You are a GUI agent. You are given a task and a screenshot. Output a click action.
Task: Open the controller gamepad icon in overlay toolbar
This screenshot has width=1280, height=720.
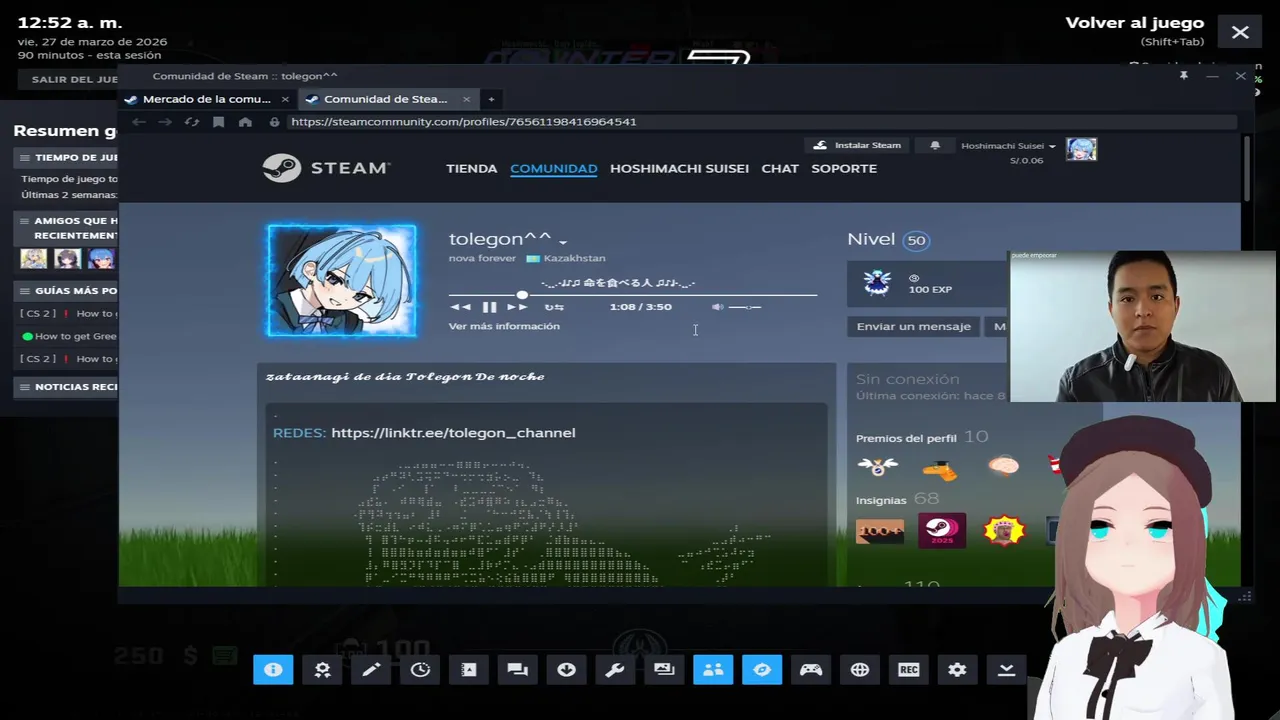[811, 670]
